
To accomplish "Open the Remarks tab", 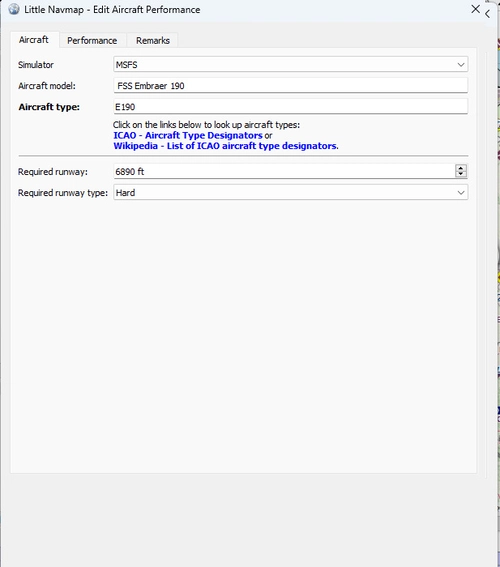I will [153, 40].
